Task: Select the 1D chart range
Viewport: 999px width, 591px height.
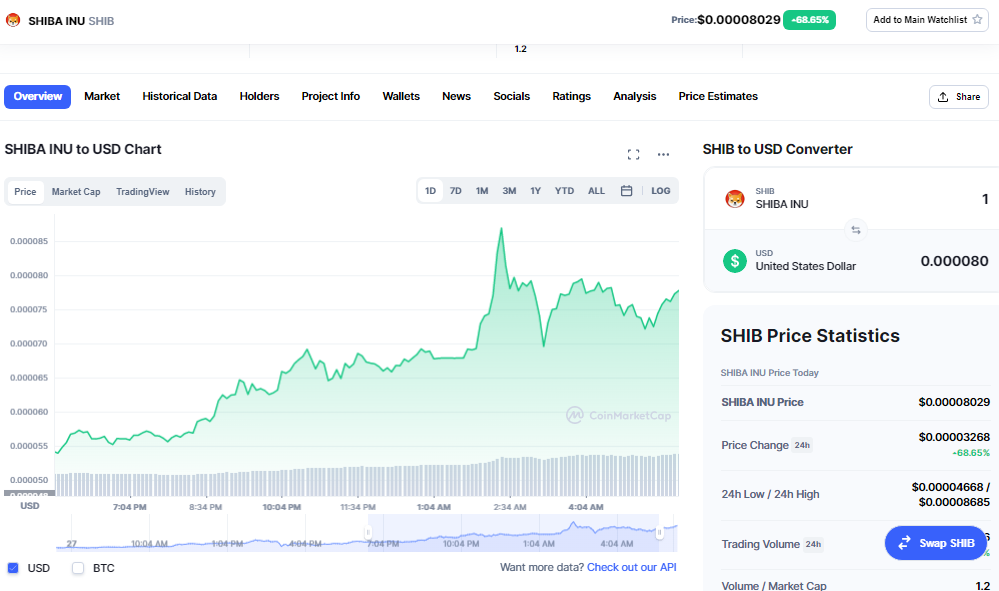Action: [x=430, y=190]
